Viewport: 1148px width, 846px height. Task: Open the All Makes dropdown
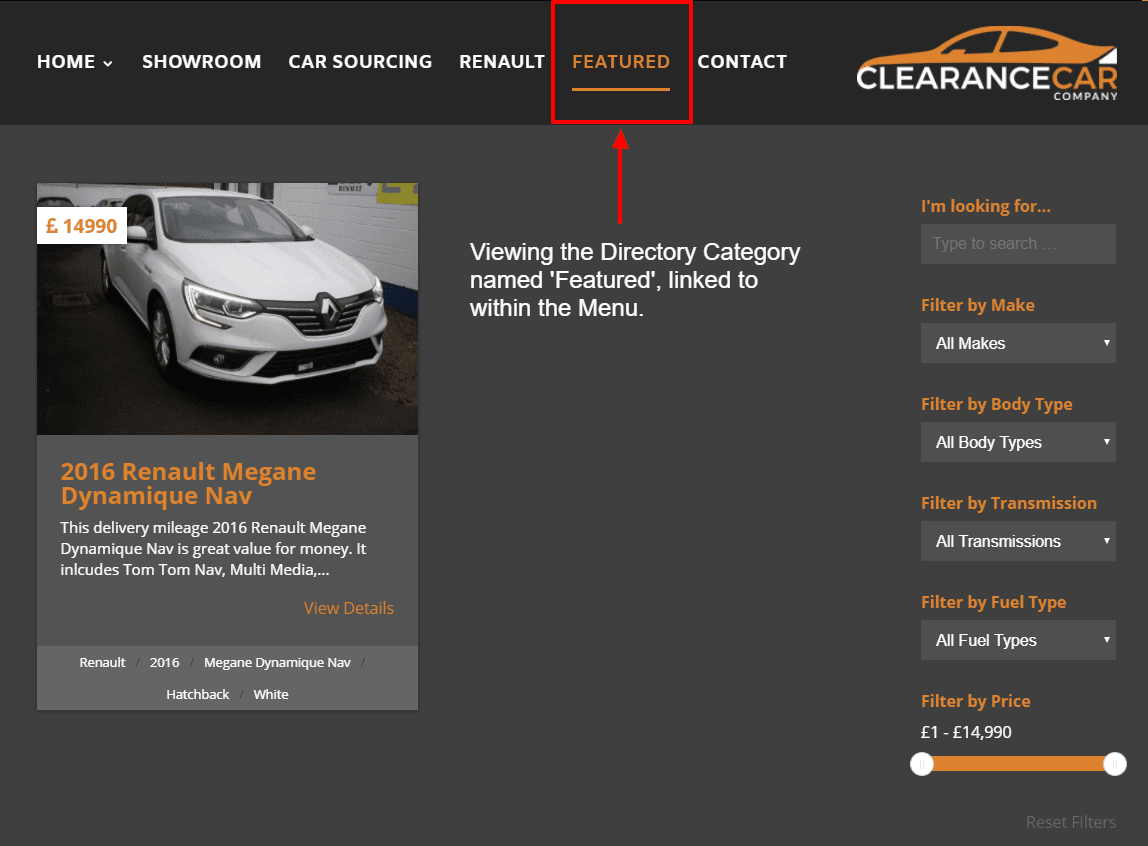click(1017, 343)
